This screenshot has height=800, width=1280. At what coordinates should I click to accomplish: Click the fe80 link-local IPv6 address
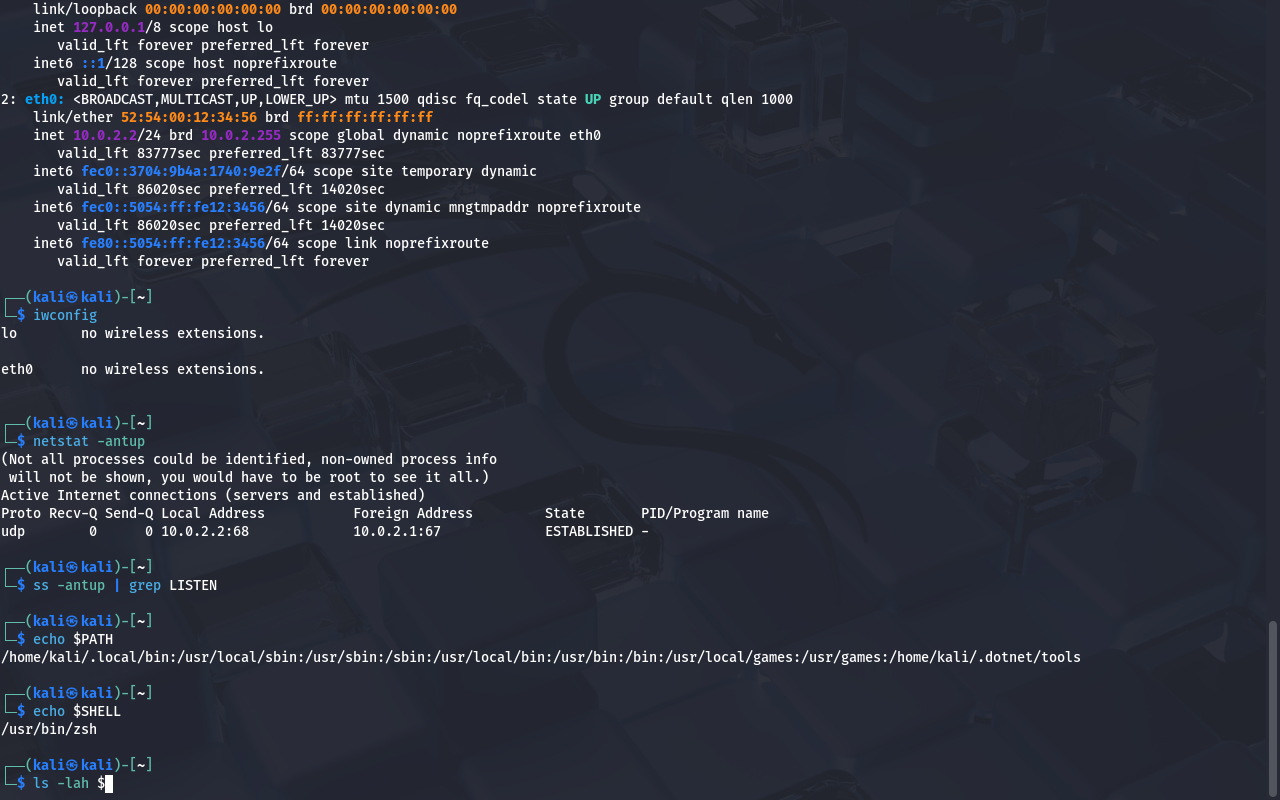pos(173,243)
